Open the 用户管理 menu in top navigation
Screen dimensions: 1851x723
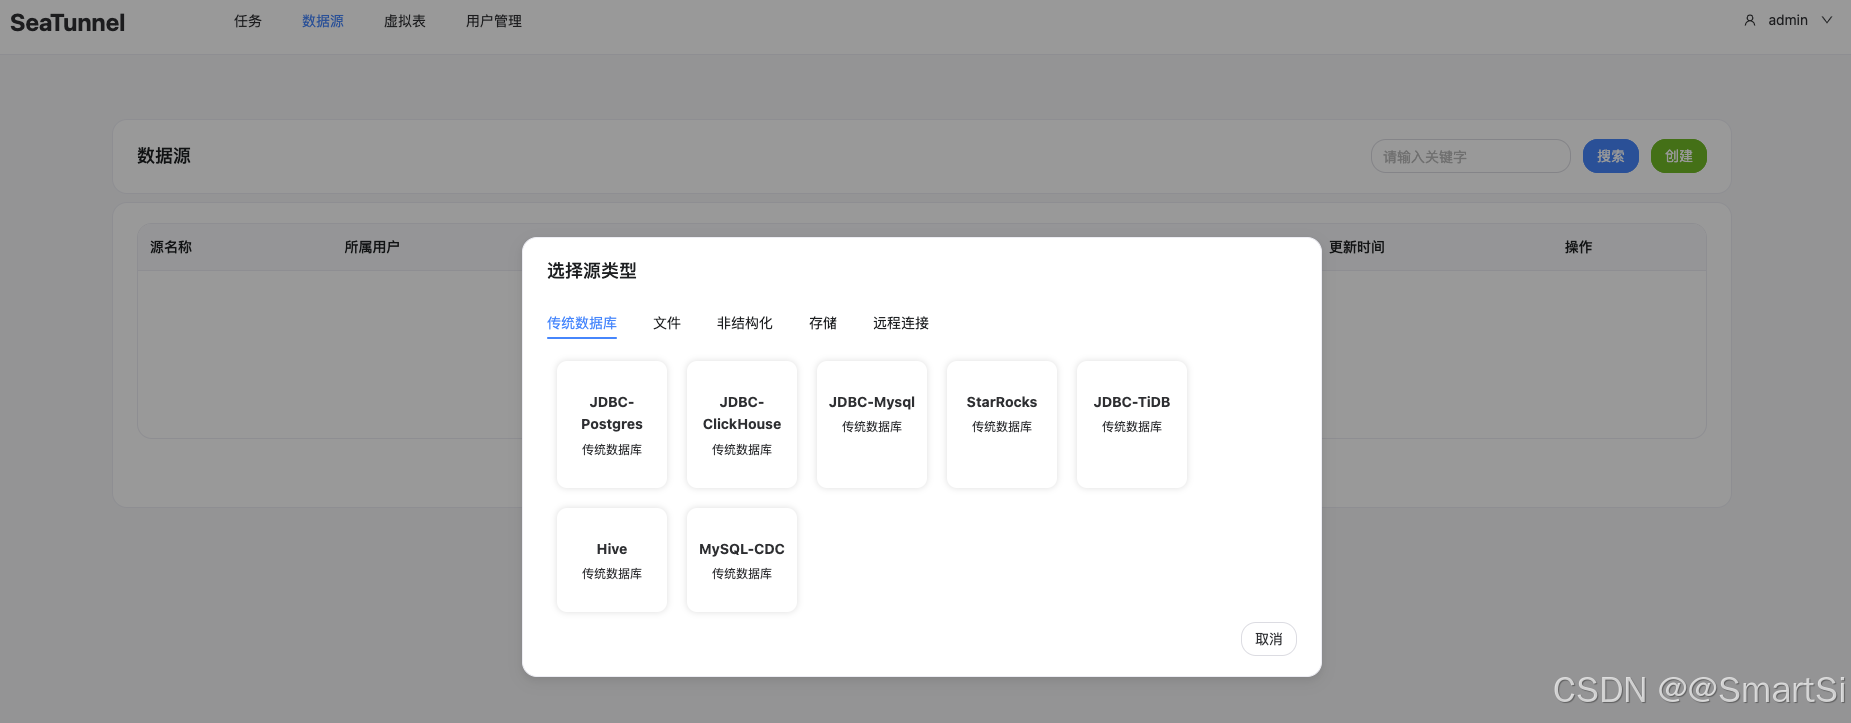click(x=494, y=21)
